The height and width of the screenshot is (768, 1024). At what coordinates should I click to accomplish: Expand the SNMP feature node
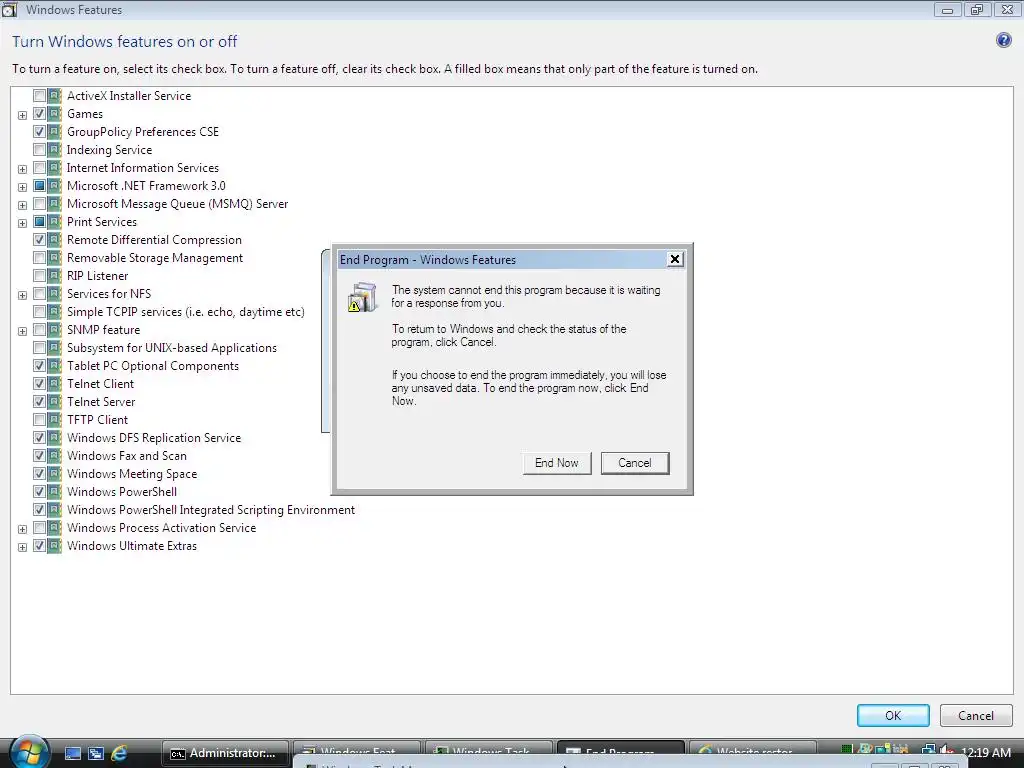(22, 331)
